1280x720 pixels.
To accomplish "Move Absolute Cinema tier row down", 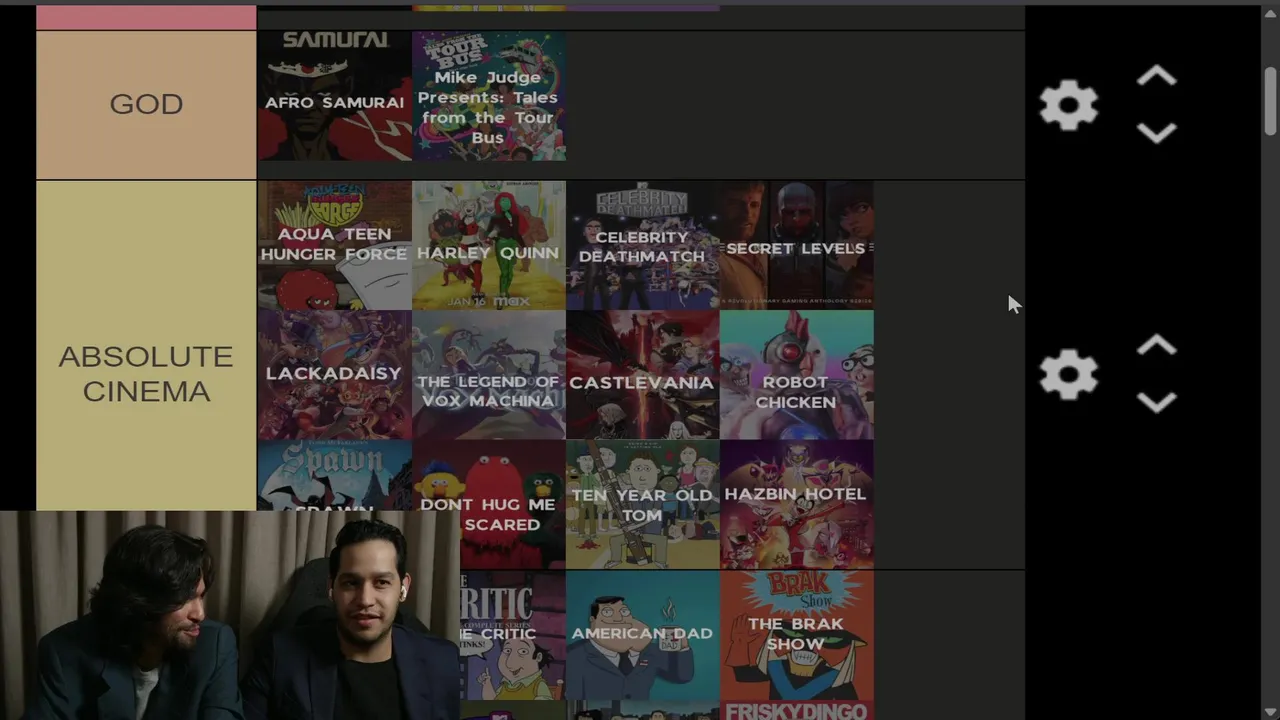I will point(1156,402).
